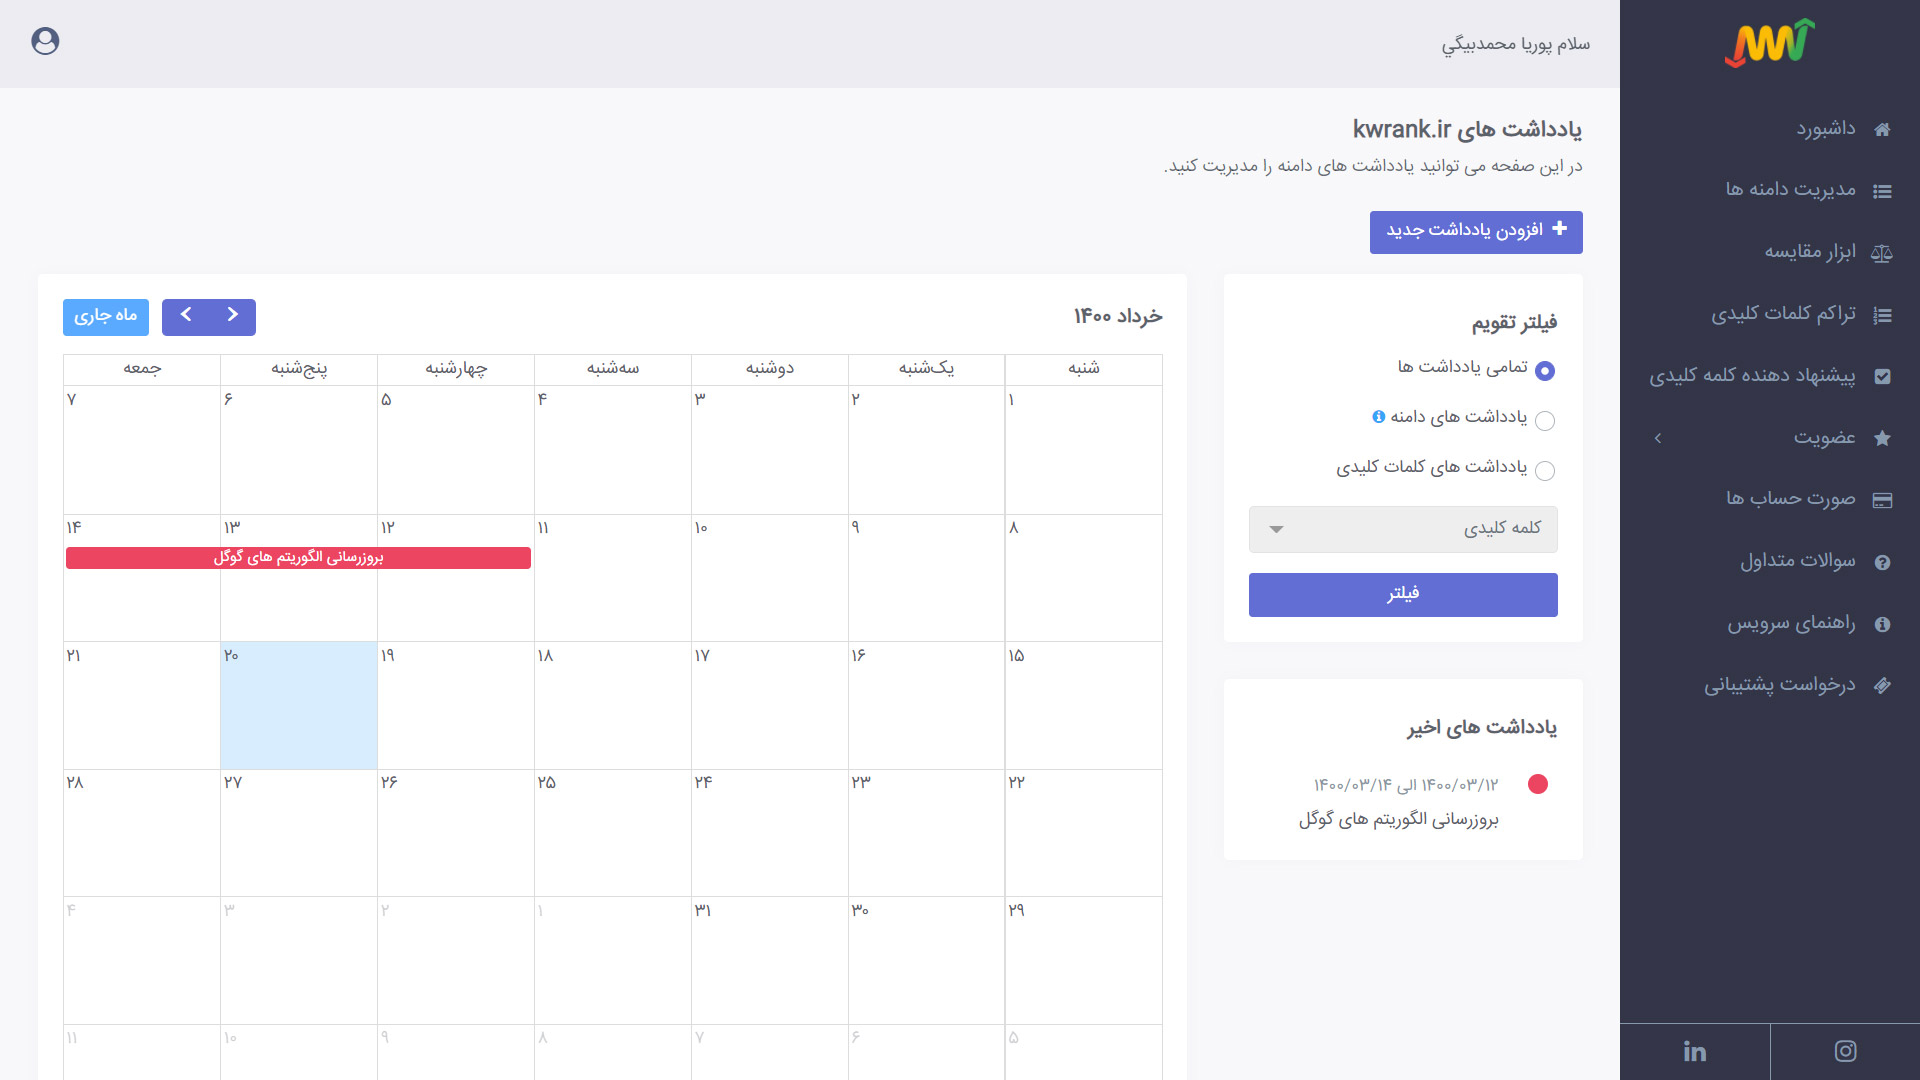Open the داشبورد menu item
Viewport: 1920px width, 1080px height.
coord(1770,129)
